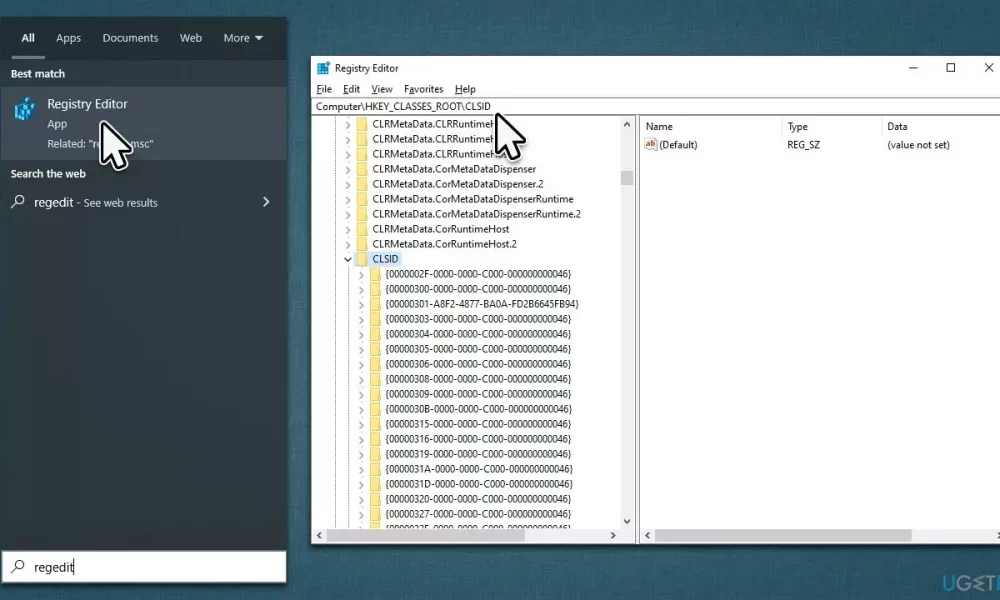This screenshot has width=1000, height=600.
Task: Open regedit web results arrow
Action: tap(266, 201)
